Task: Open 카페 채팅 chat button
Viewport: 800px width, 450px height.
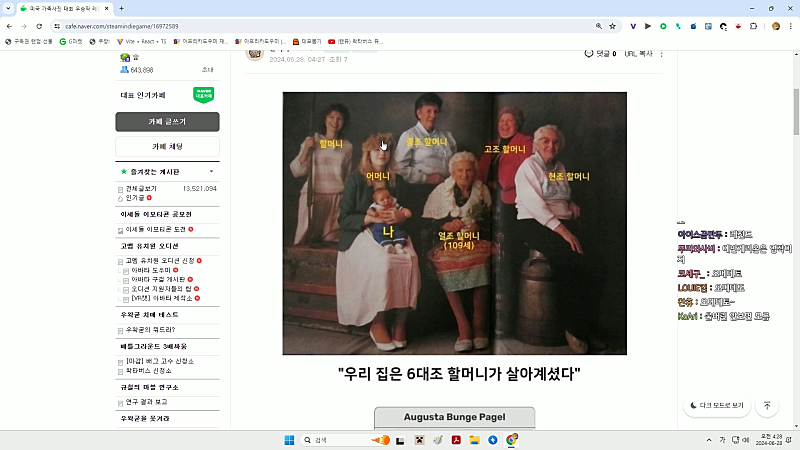Action: 167,147
